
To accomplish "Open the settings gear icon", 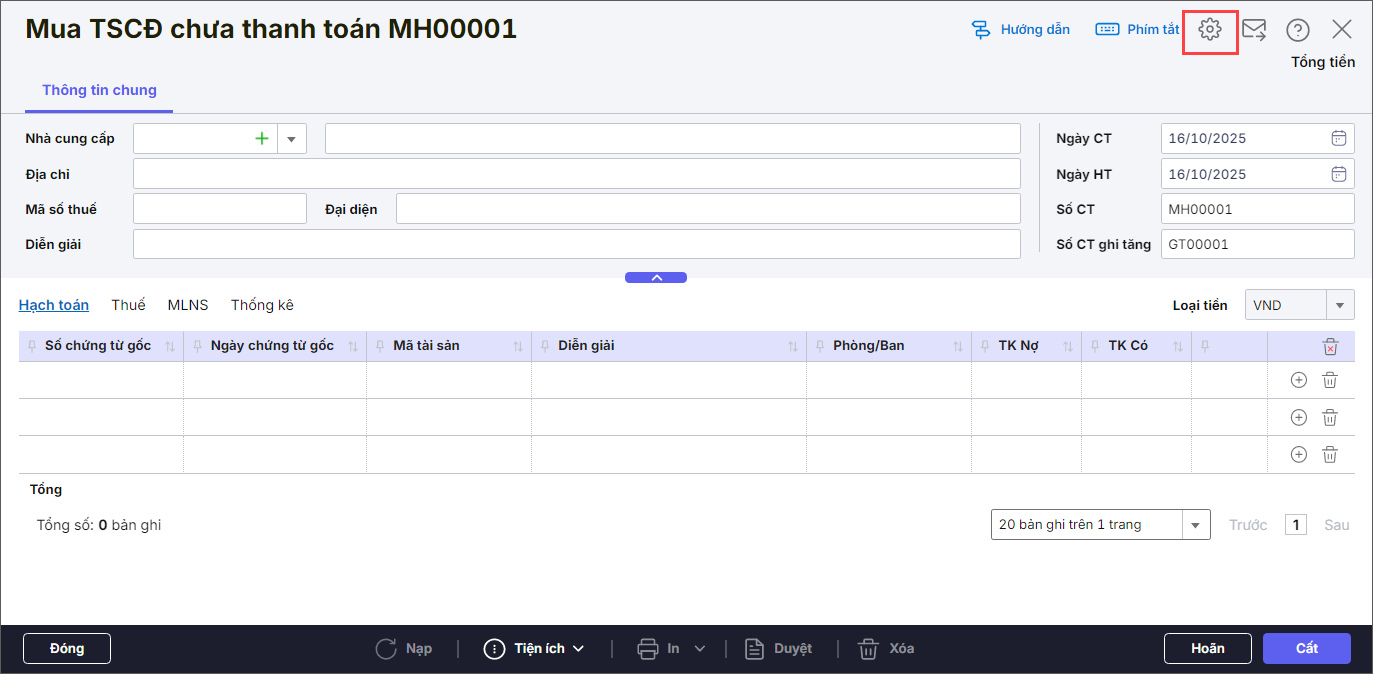I will [1210, 30].
